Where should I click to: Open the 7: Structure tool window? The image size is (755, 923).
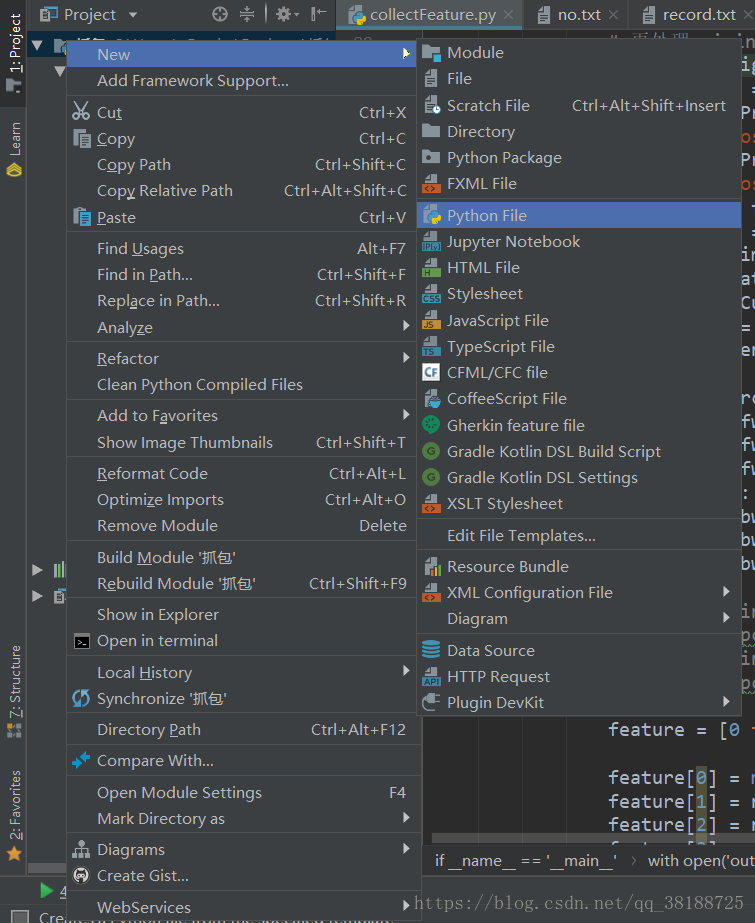(14, 691)
